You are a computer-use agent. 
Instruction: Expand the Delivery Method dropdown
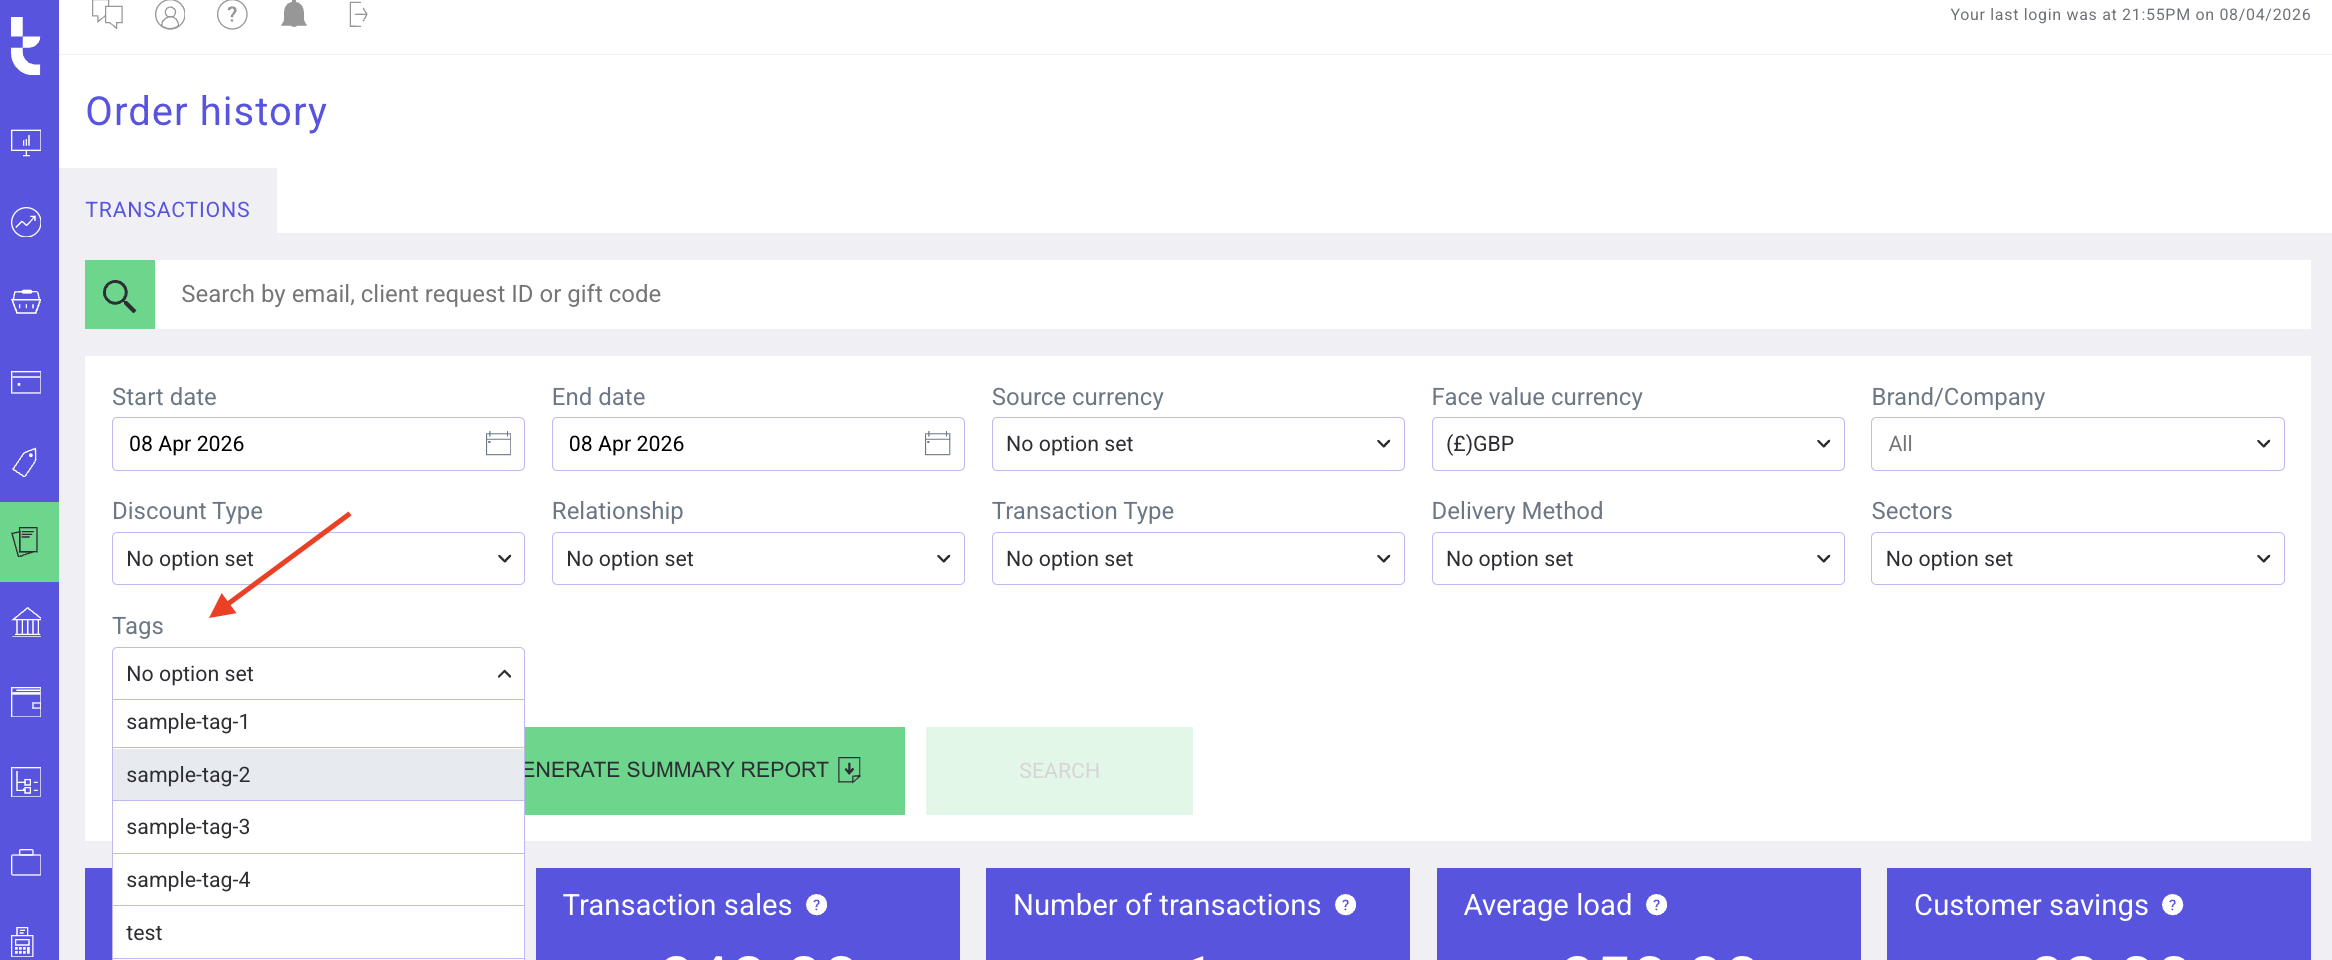(1637, 559)
